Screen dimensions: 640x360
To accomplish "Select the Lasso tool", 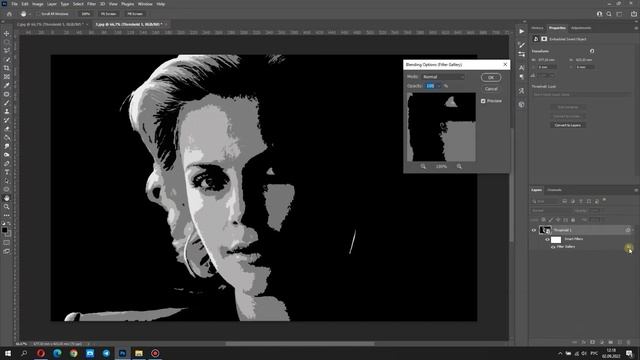I will coord(7,51).
